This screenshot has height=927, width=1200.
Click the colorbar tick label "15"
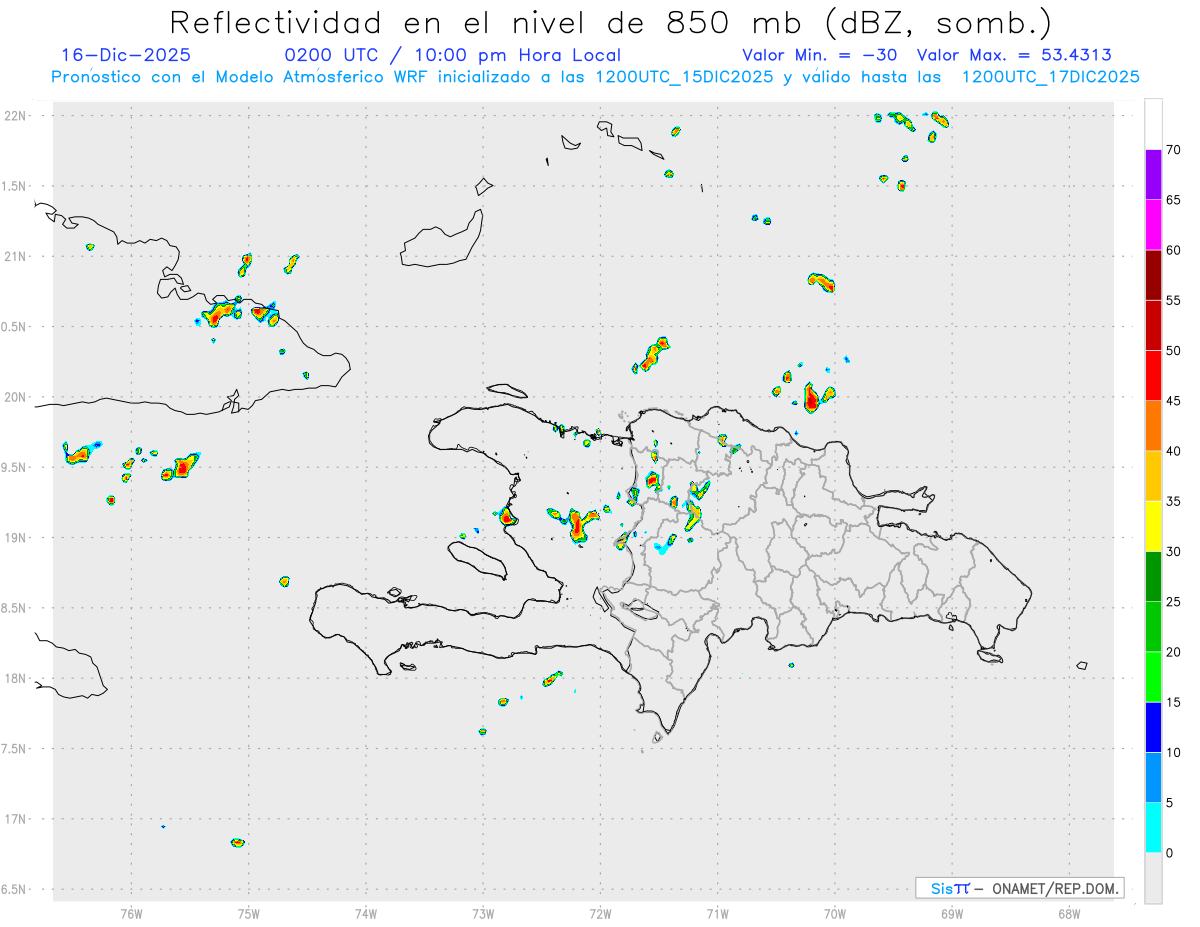click(x=1174, y=703)
